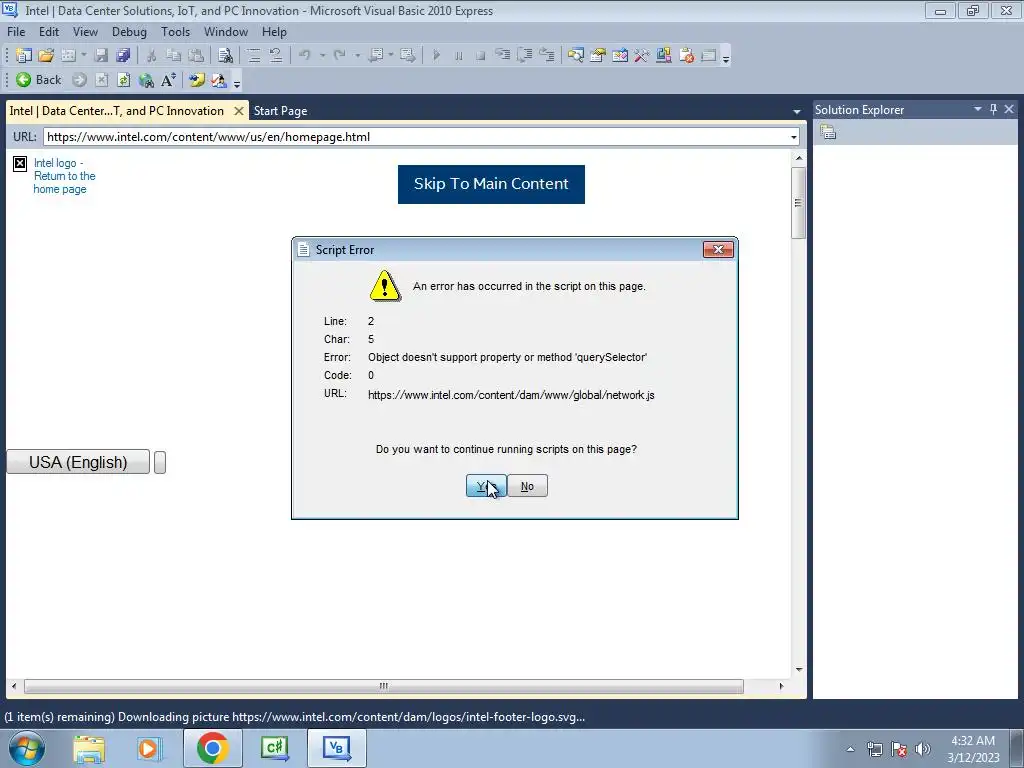Click Skip To Main Content button

tap(491, 184)
